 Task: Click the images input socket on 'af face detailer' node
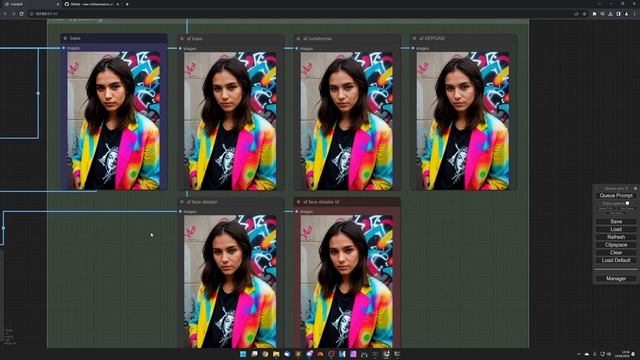(180, 211)
